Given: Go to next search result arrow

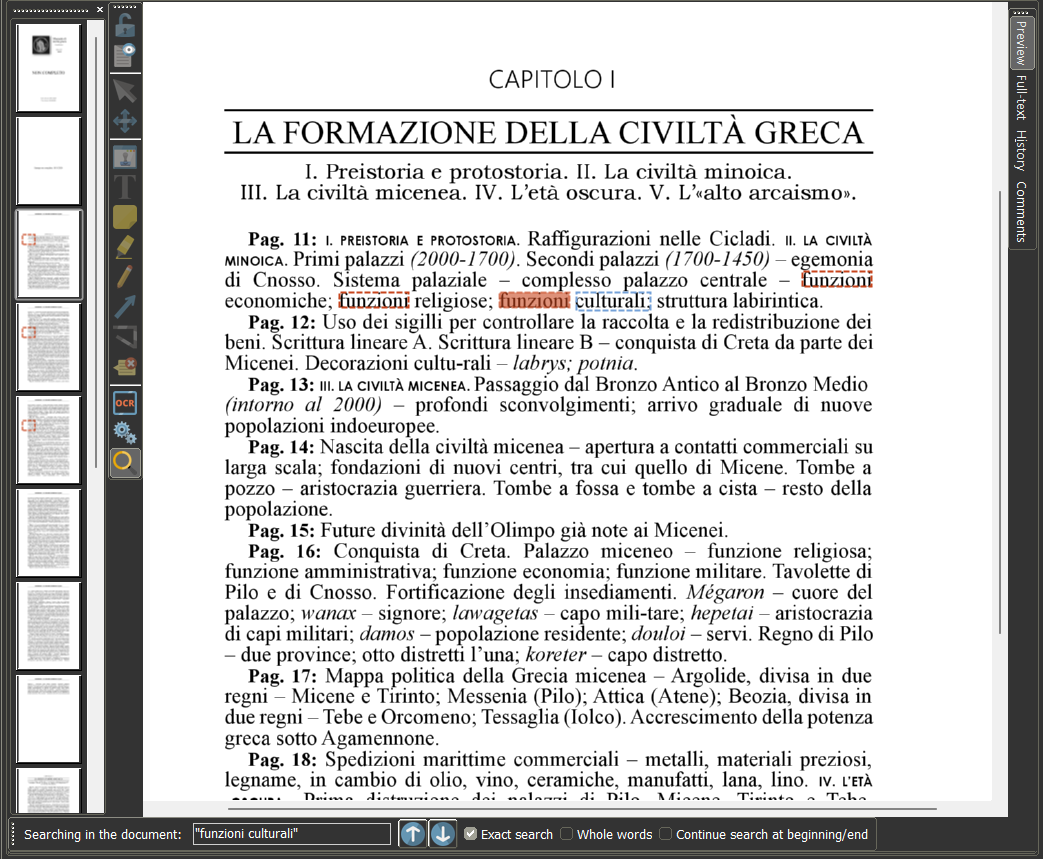Looking at the screenshot, I should (x=442, y=834).
